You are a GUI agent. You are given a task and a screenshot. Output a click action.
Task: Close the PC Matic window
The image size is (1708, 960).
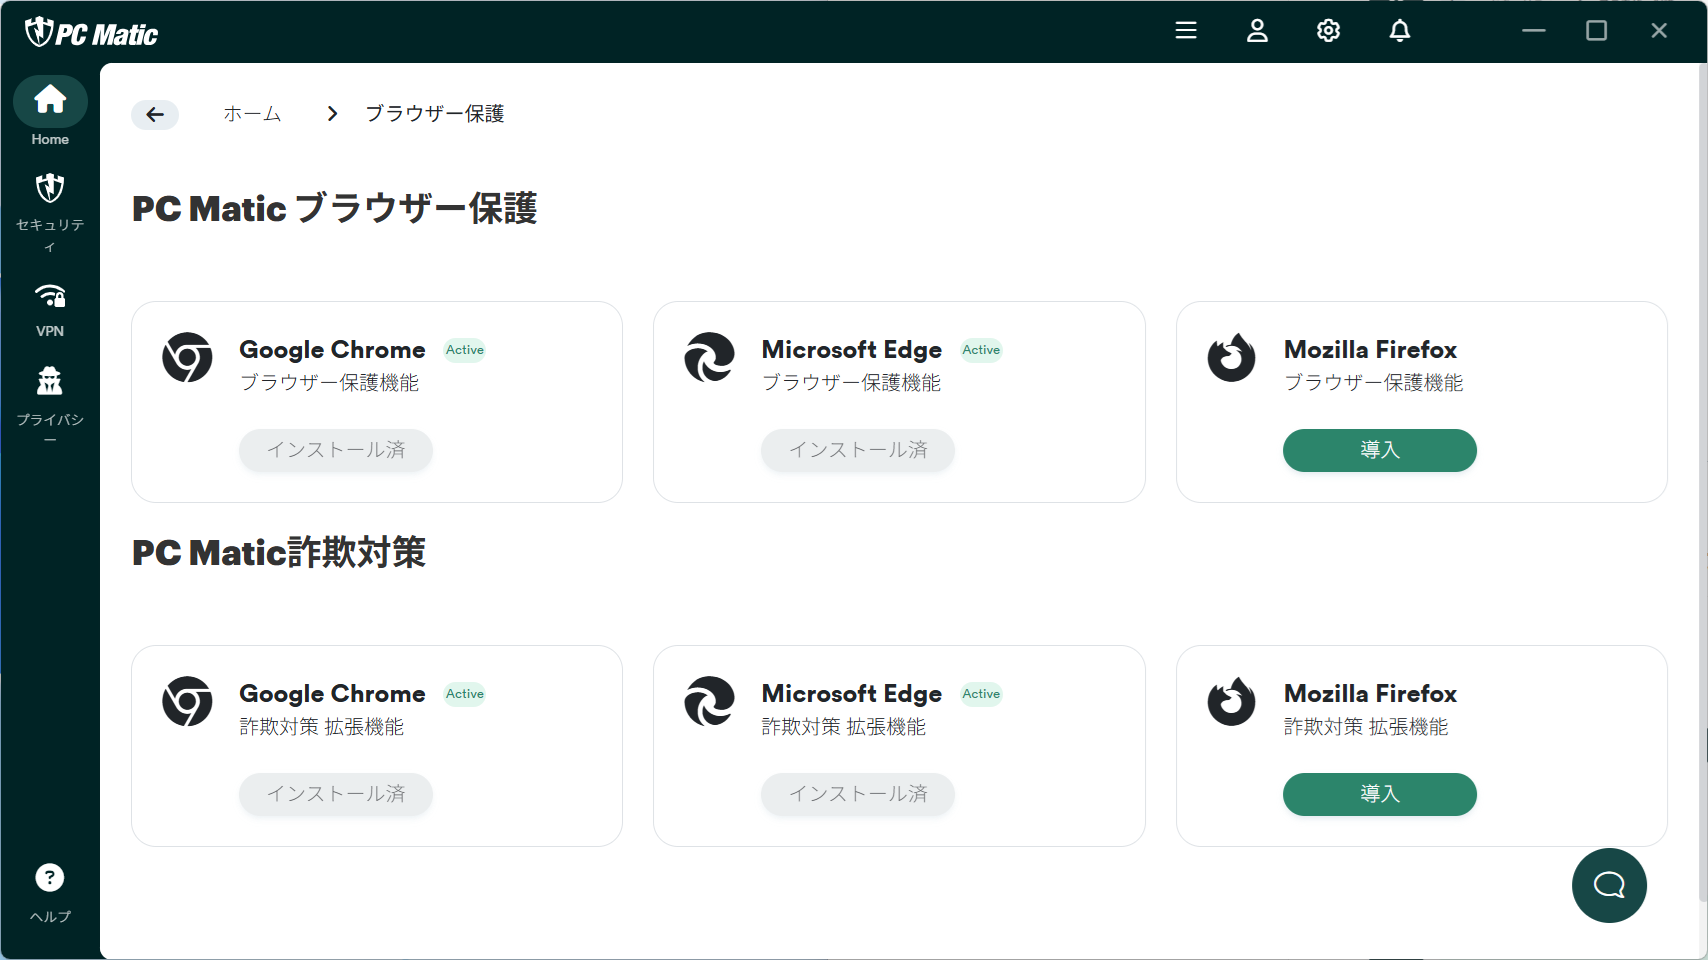(1659, 31)
